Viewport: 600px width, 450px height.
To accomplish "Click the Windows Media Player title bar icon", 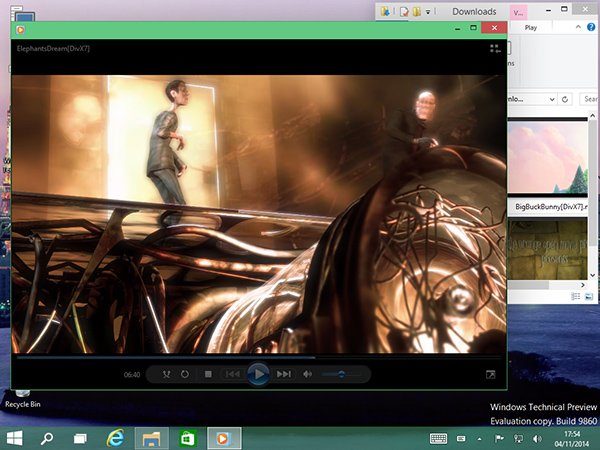I will pos(21,29).
